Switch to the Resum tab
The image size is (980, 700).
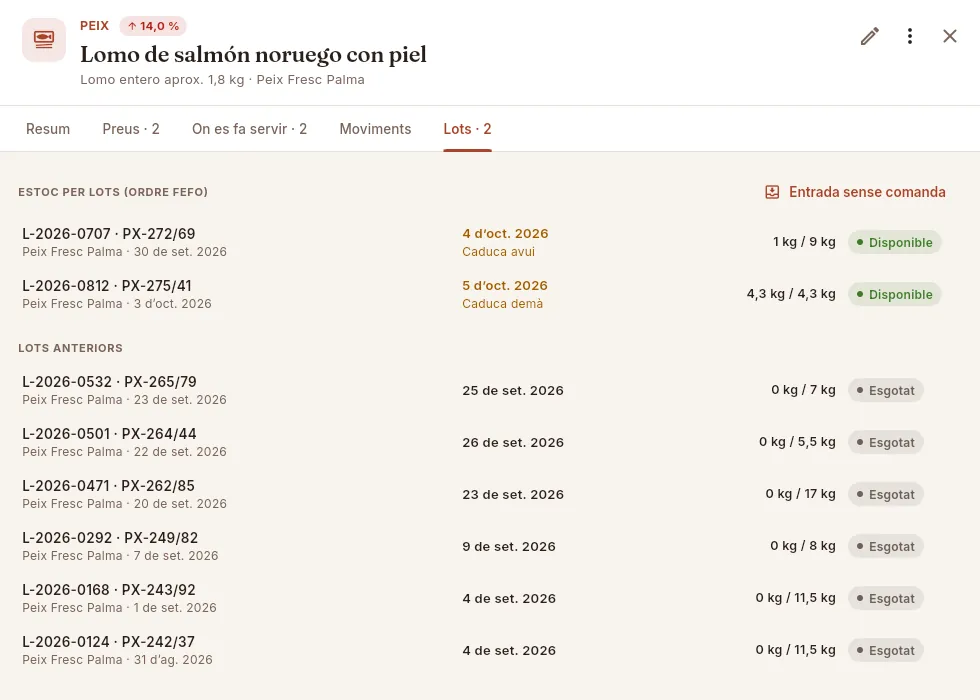(48, 129)
